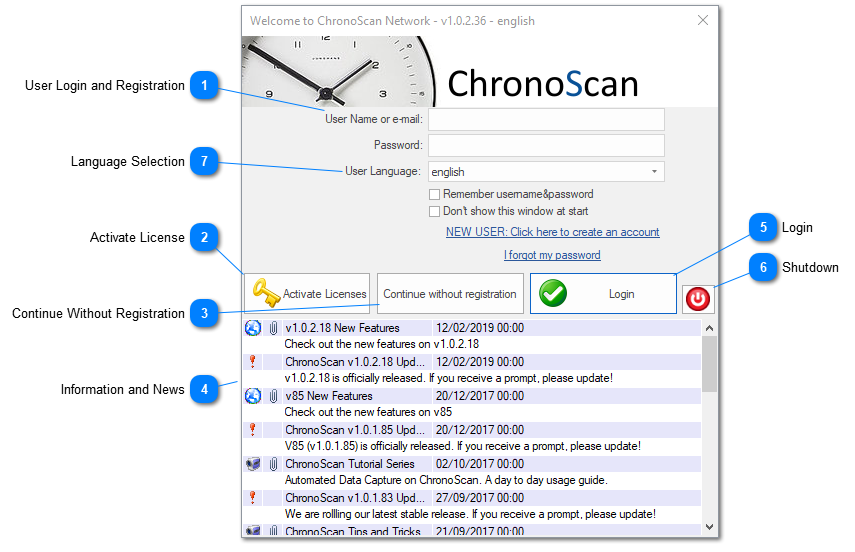Select 'ChronoScan Tips and Tricks' news title
This screenshot has height=552, width=855.
(x=353, y=531)
